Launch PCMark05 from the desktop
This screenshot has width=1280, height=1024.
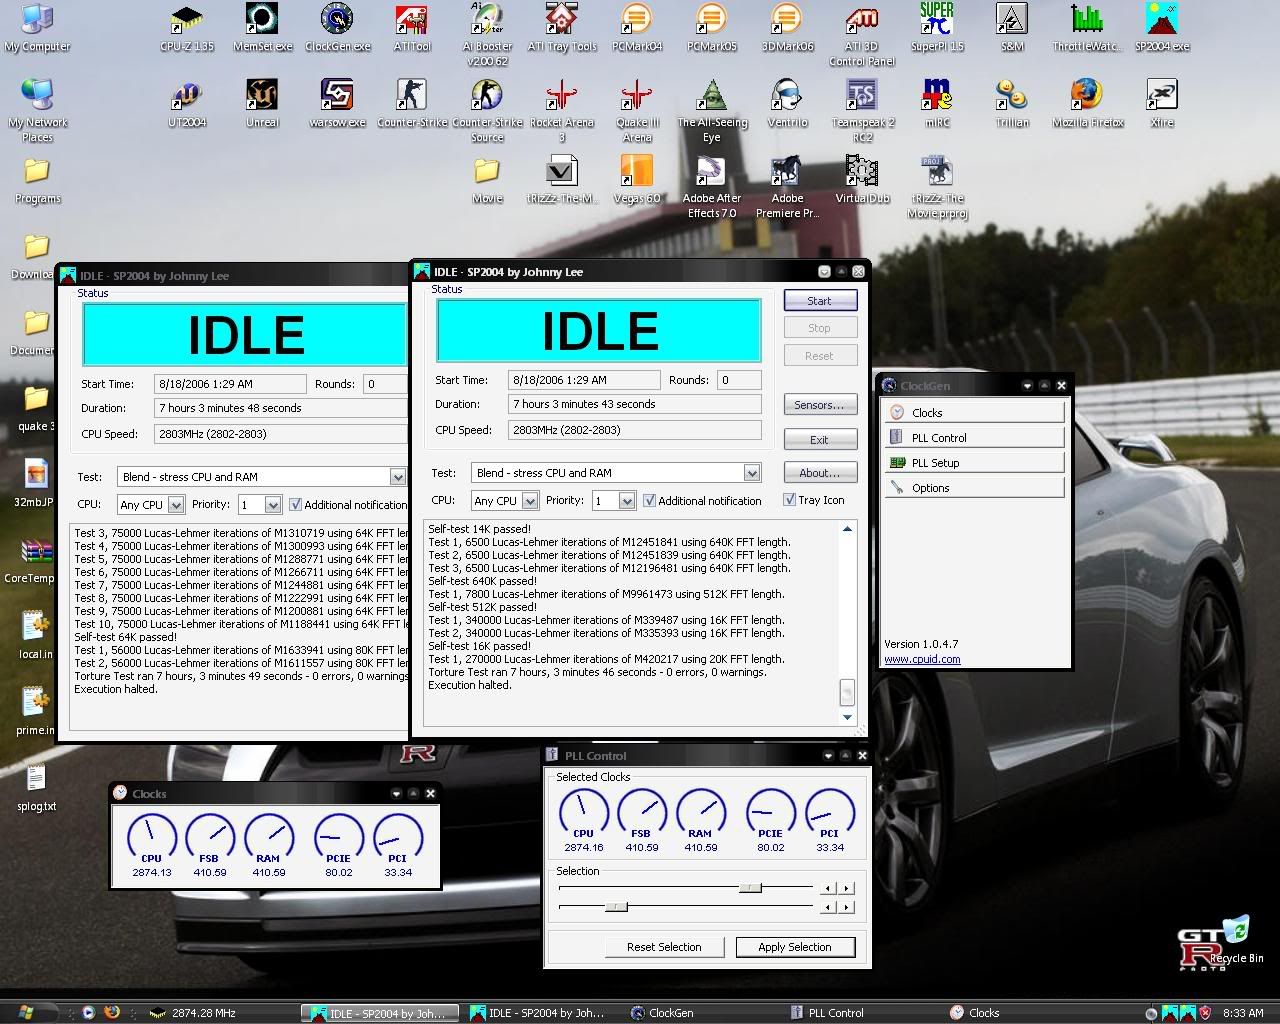[x=712, y=27]
